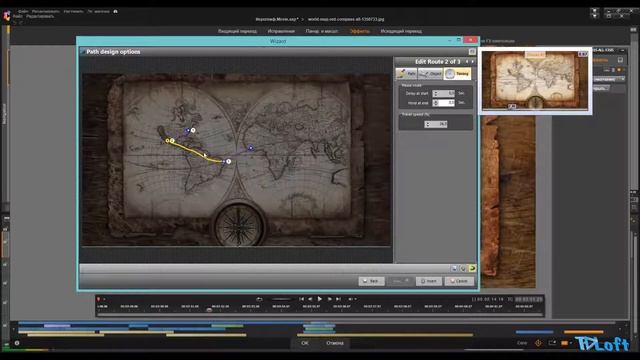Image resolution: width=640 pixels, height=360 pixels.
Task: Switch to the Object tab in route editor
Action: (430, 73)
